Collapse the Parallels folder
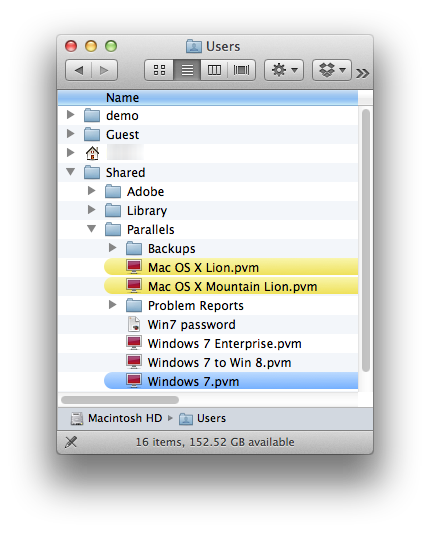Image resolution: width=430 pixels, height=533 pixels. click(x=92, y=229)
